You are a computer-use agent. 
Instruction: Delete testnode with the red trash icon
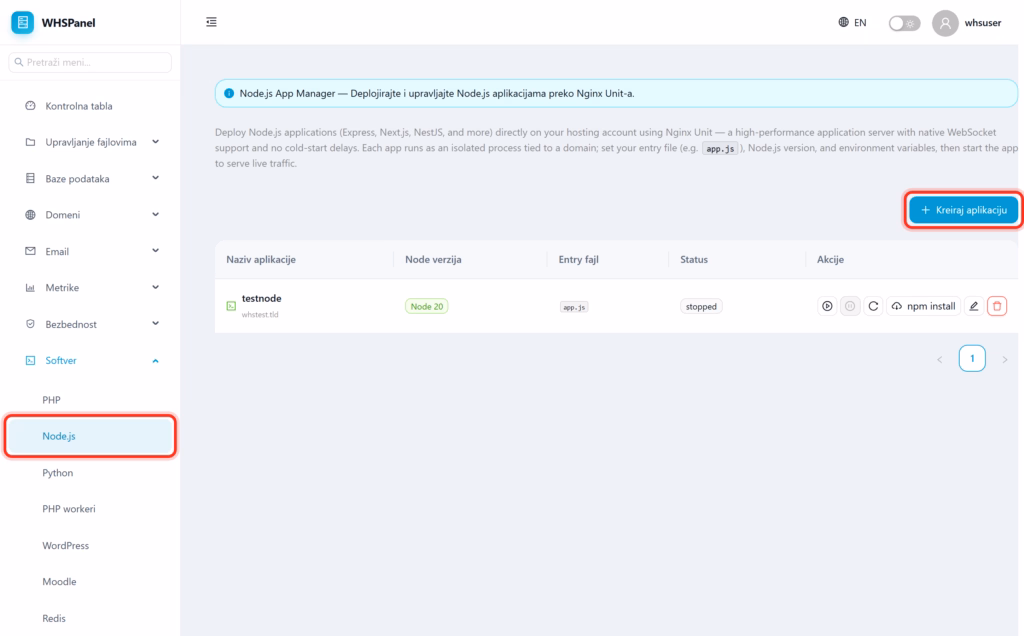tap(997, 306)
